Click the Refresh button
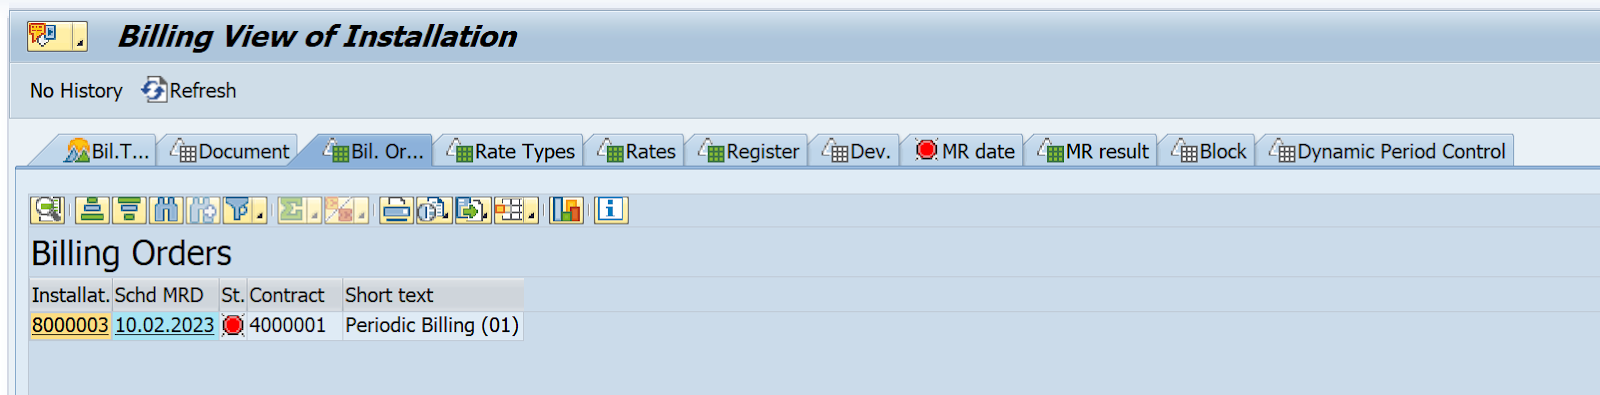1600x395 pixels. click(190, 91)
